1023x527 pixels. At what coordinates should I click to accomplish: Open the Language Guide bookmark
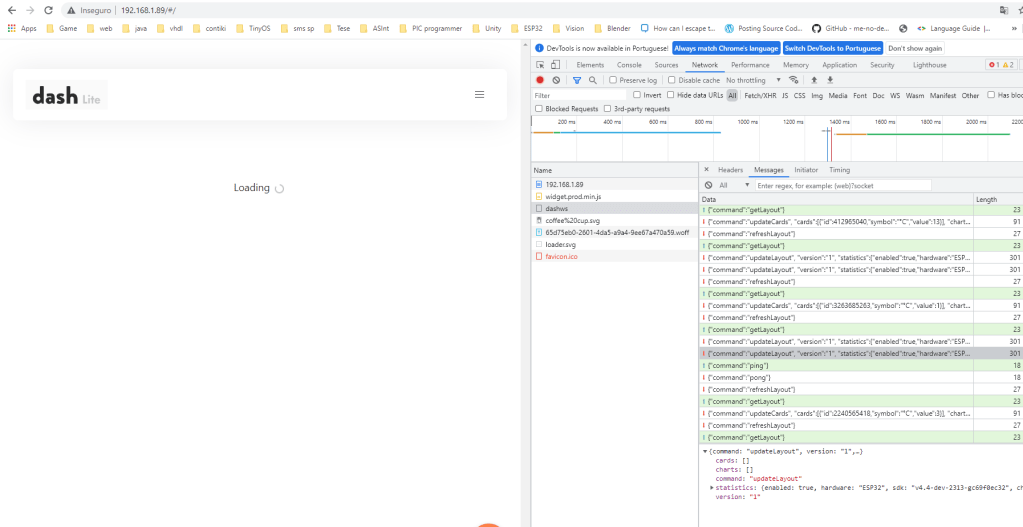coord(954,29)
